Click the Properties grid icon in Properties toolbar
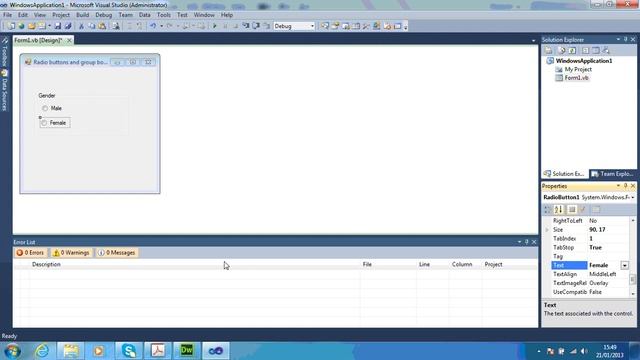The width and height of the screenshot is (640, 360). [572, 209]
